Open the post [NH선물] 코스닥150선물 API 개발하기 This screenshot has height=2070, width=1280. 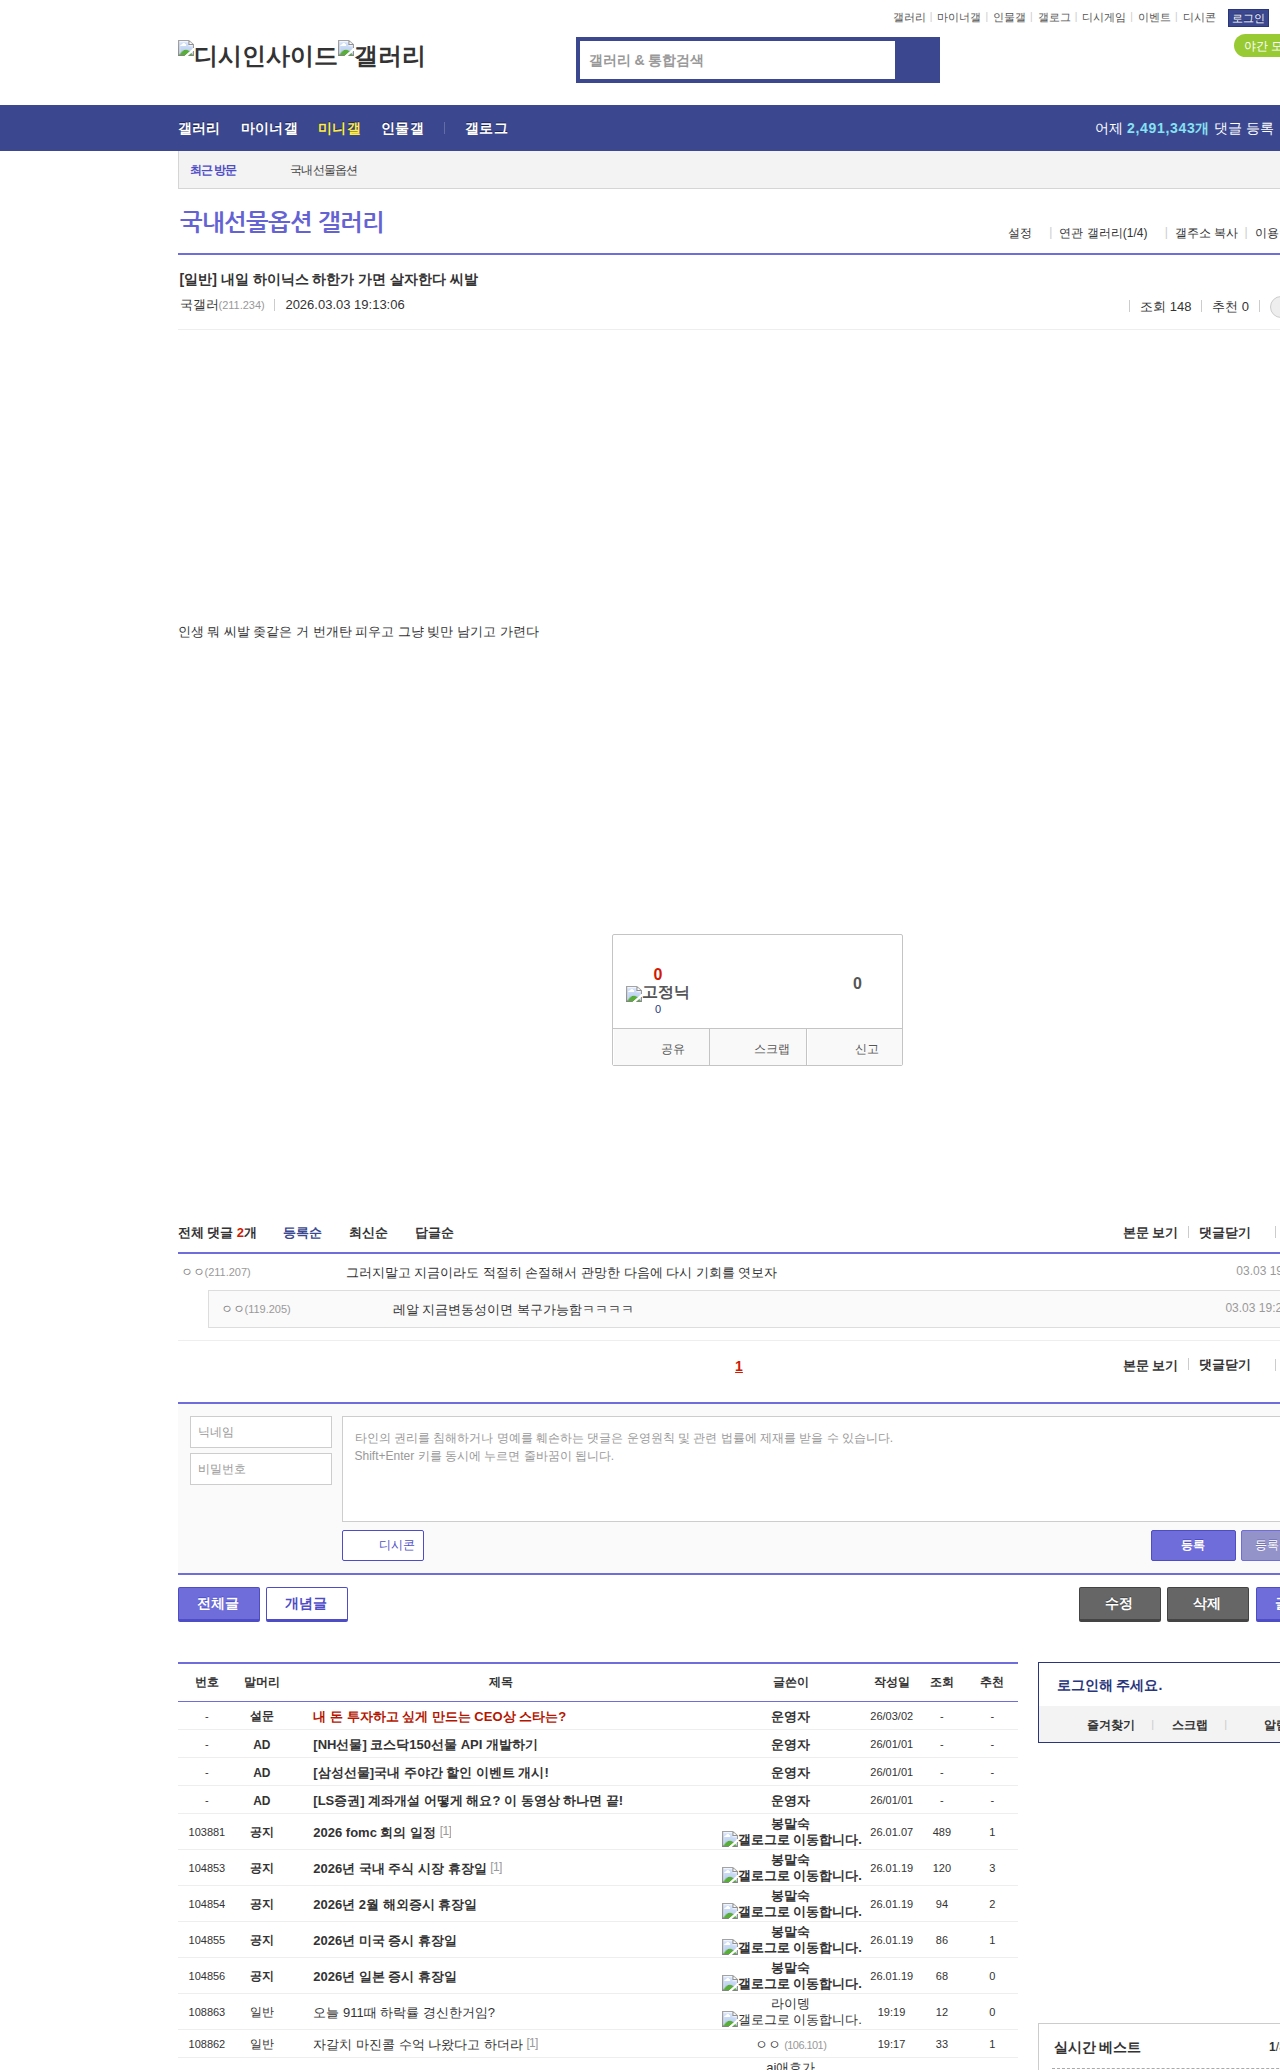tap(425, 1745)
